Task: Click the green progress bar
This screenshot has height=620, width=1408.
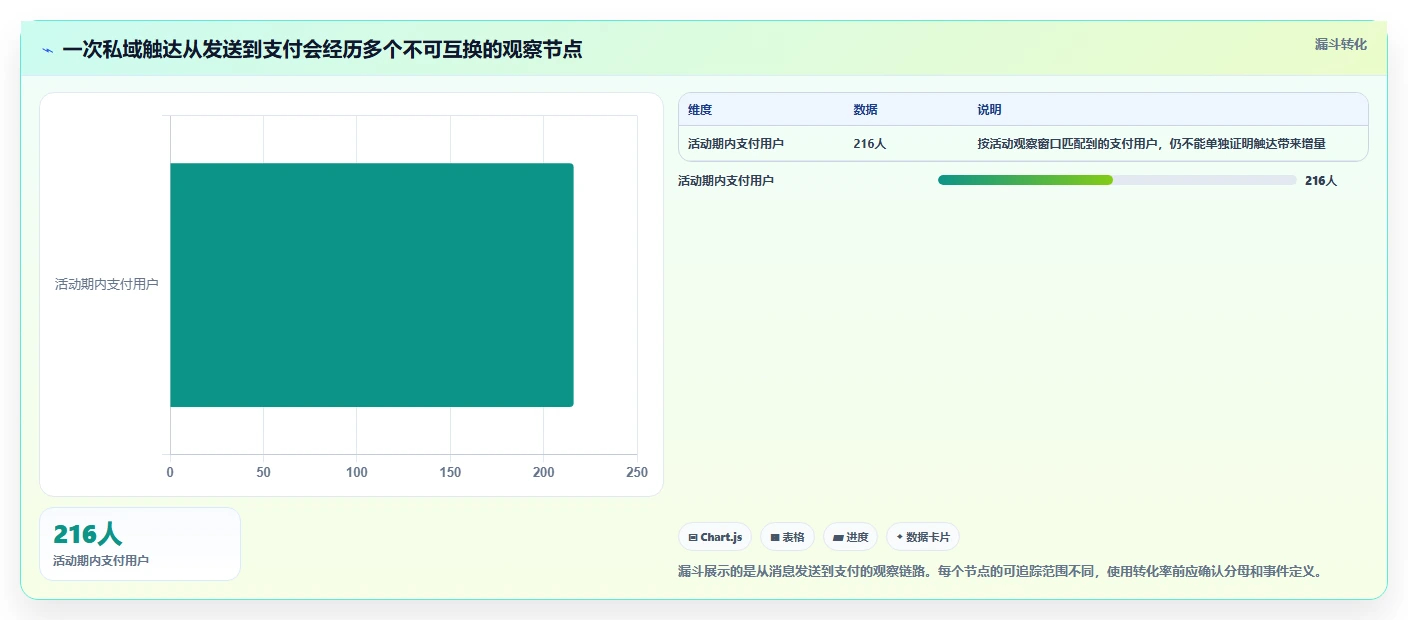Action: 1025,180
